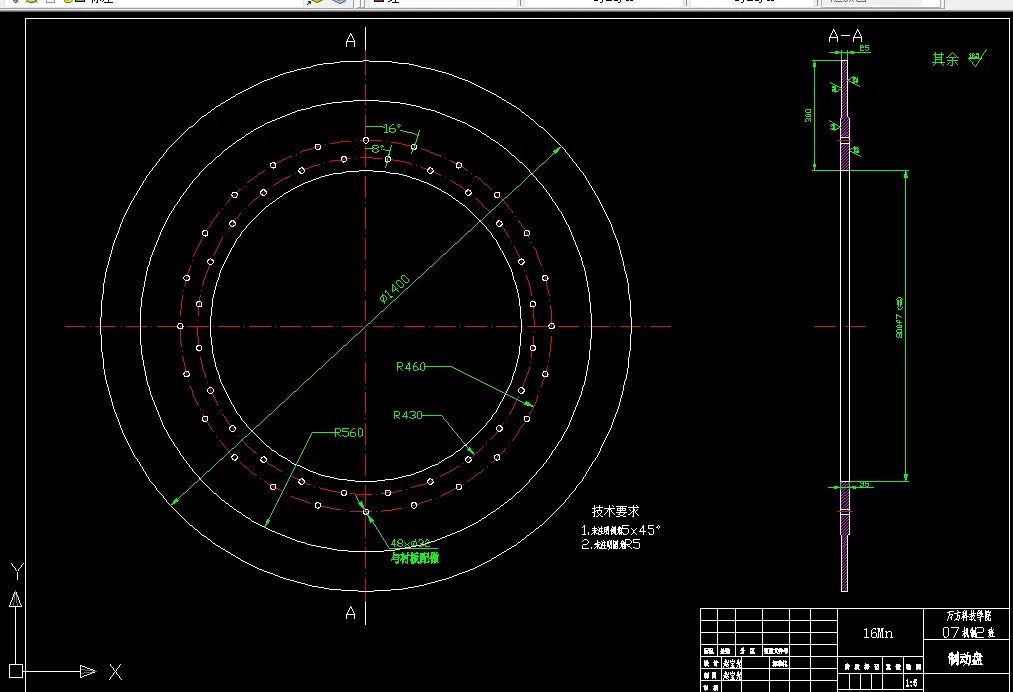
Task: Select the 技术要求 heading text
Action: point(615,511)
